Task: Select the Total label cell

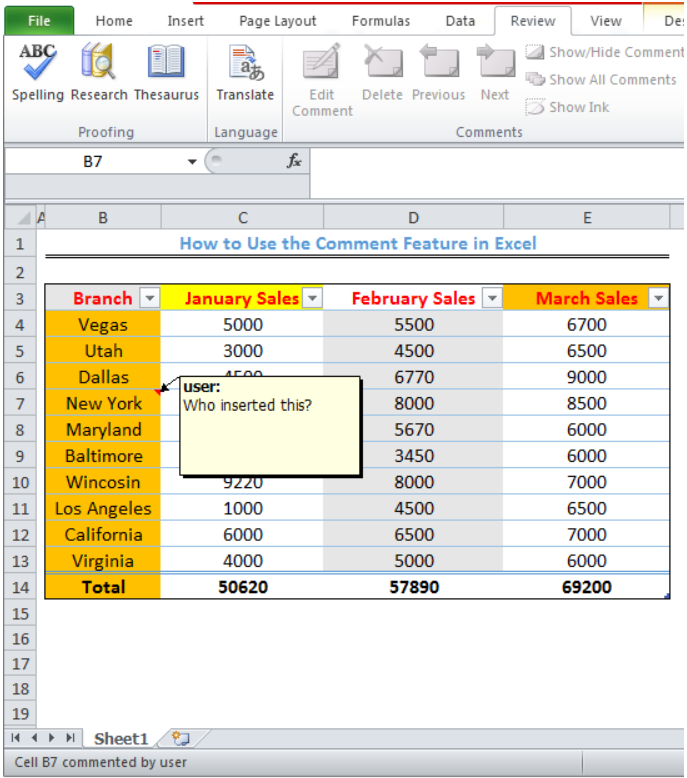Action: click(103, 587)
